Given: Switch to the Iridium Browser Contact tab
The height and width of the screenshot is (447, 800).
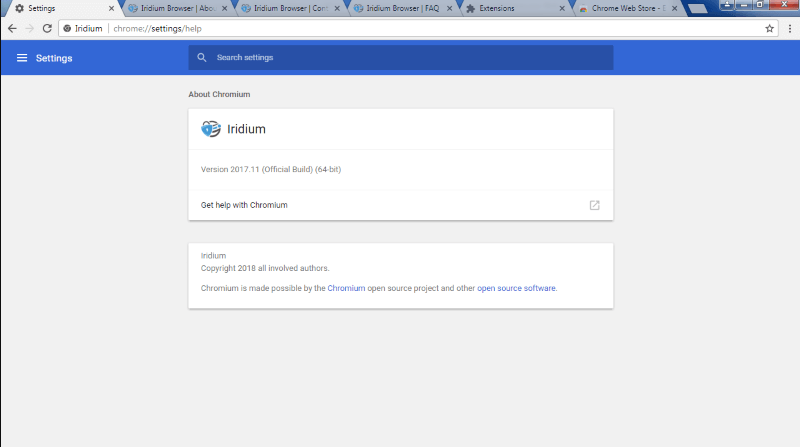Looking at the screenshot, I should (291, 8).
